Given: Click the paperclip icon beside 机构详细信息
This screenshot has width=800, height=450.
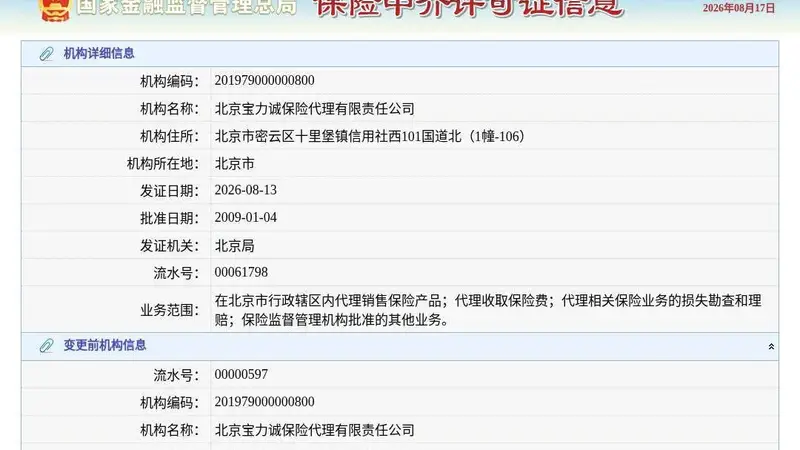Looking at the screenshot, I should [46, 54].
